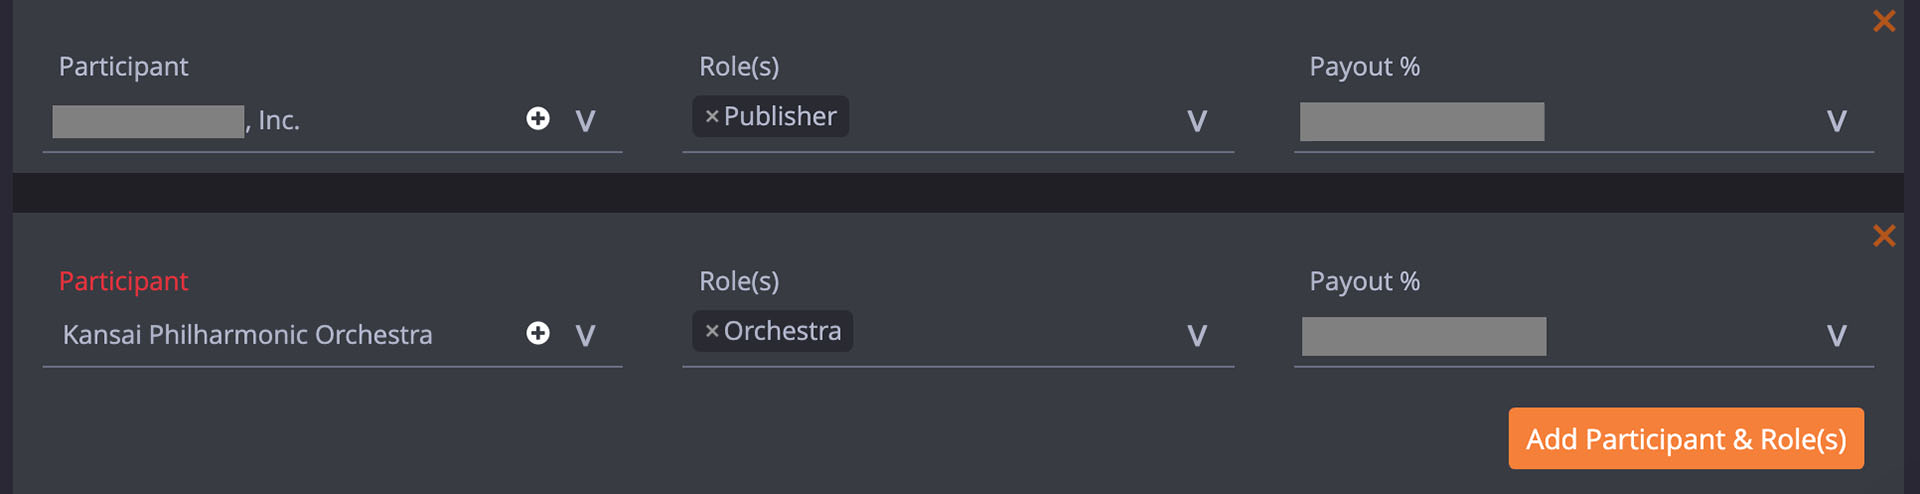
Task: Click the plus icon beside Kansai Philharmonic Orchestra
Action: 538,333
